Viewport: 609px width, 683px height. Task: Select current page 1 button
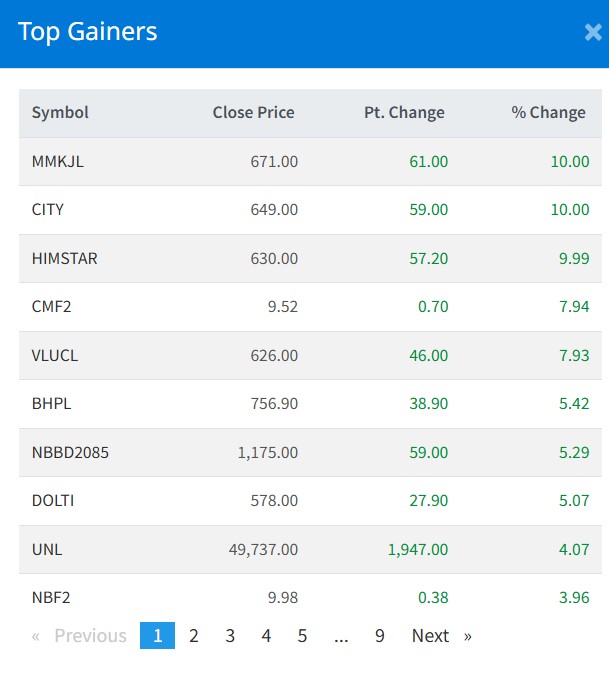pos(157,636)
